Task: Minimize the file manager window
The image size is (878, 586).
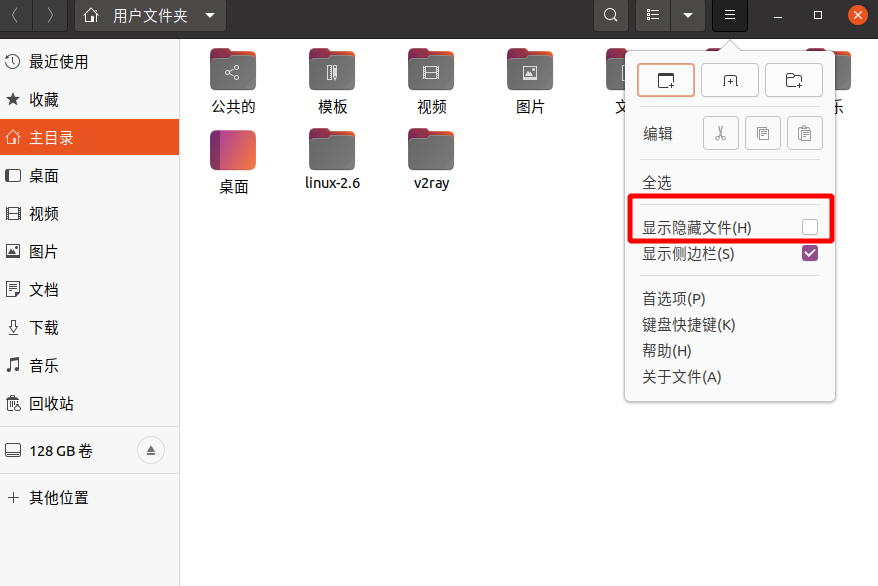Action: pyautogui.click(x=778, y=15)
